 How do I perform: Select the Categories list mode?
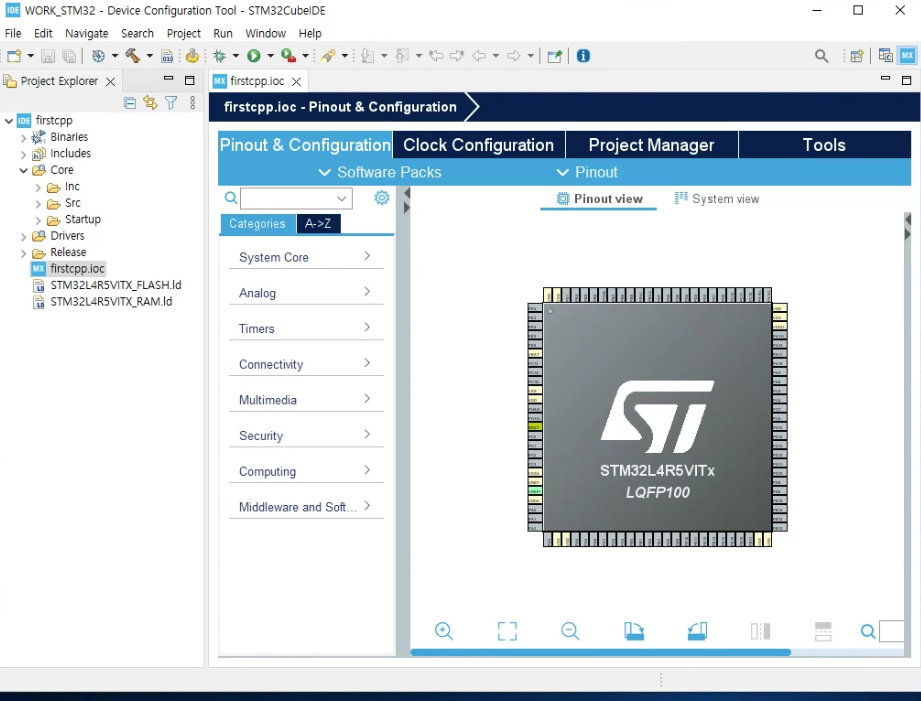pyautogui.click(x=257, y=224)
